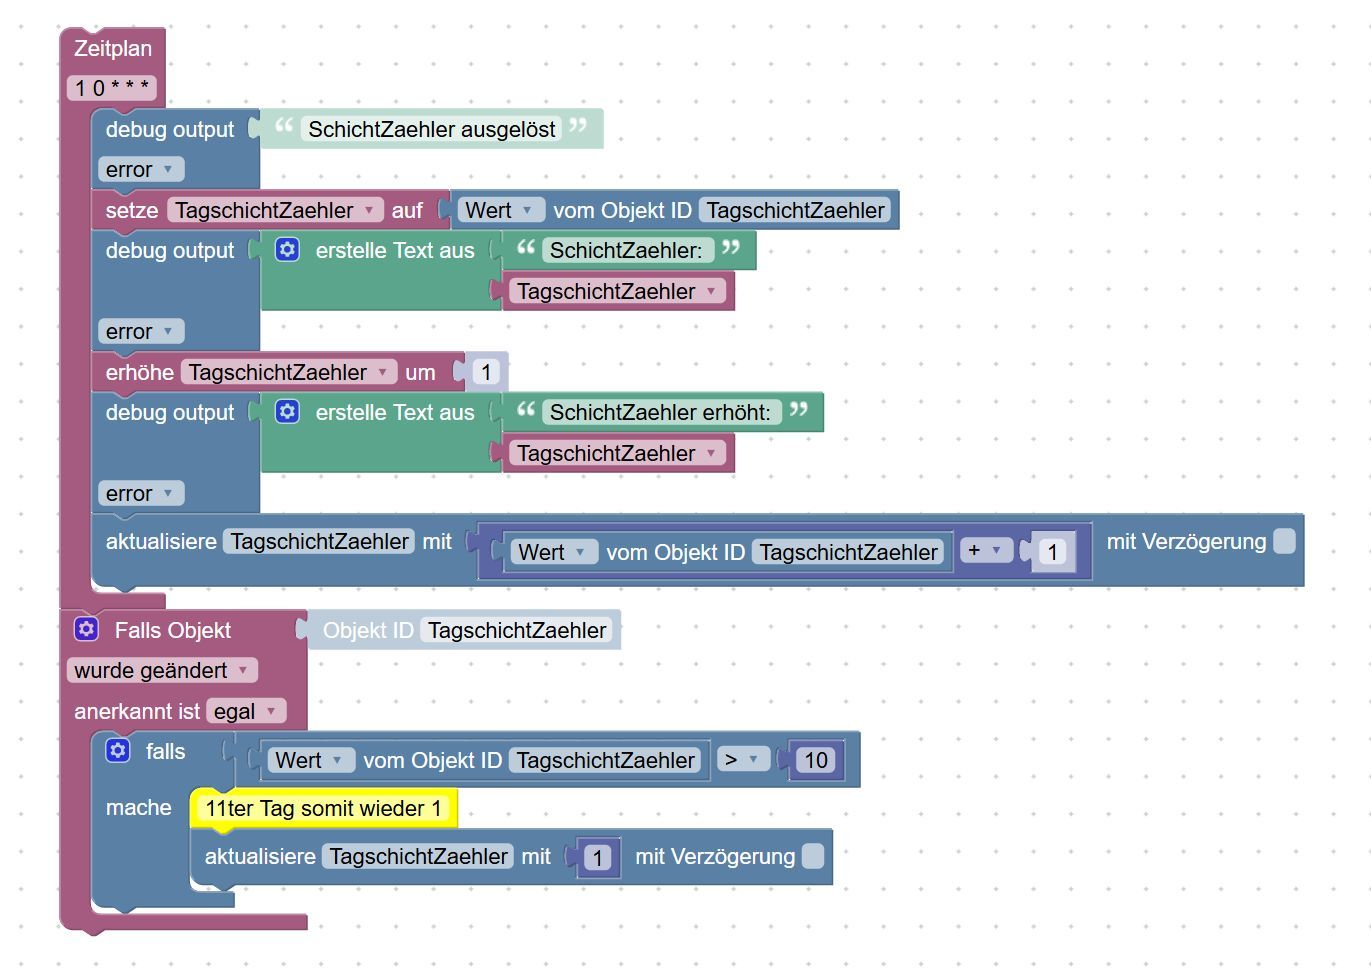This screenshot has height=969, width=1371.
Task: Edit the value 1 in the mache update block
Action: [x=597, y=857]
